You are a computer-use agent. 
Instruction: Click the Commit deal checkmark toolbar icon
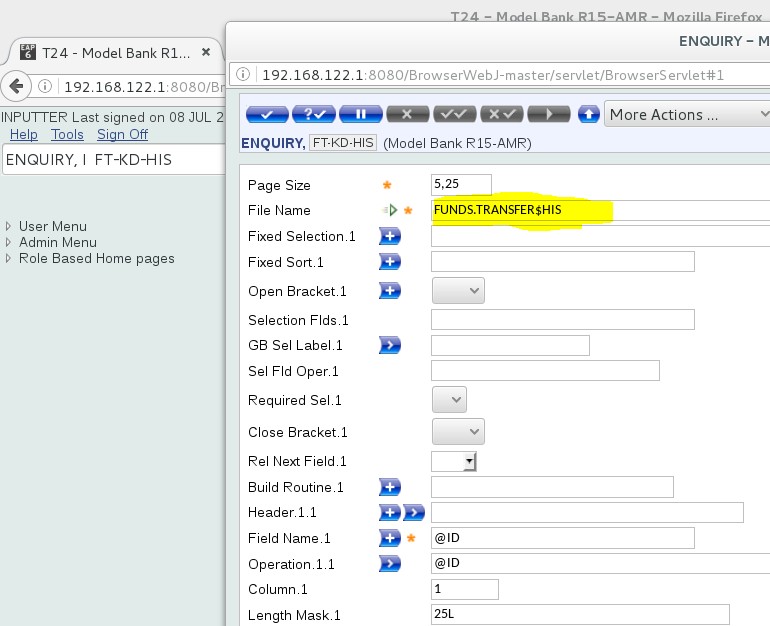tap(267, 114)
